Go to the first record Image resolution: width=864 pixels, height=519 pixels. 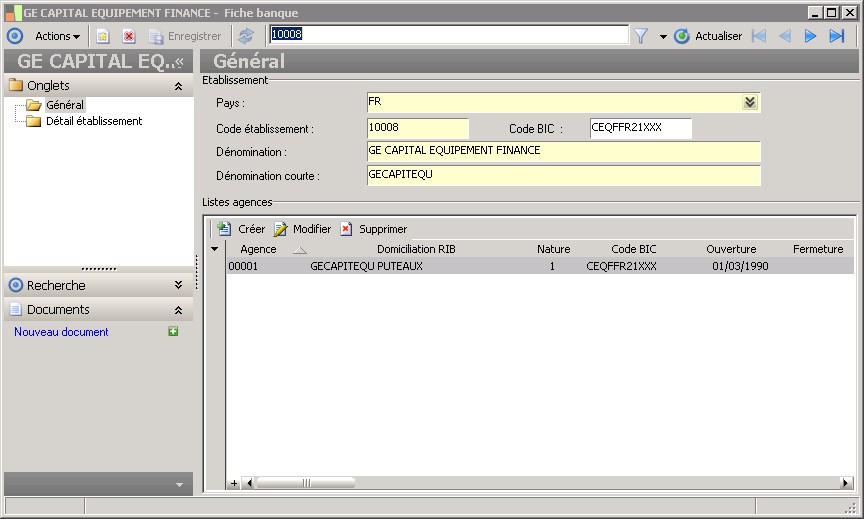point(759,36)
